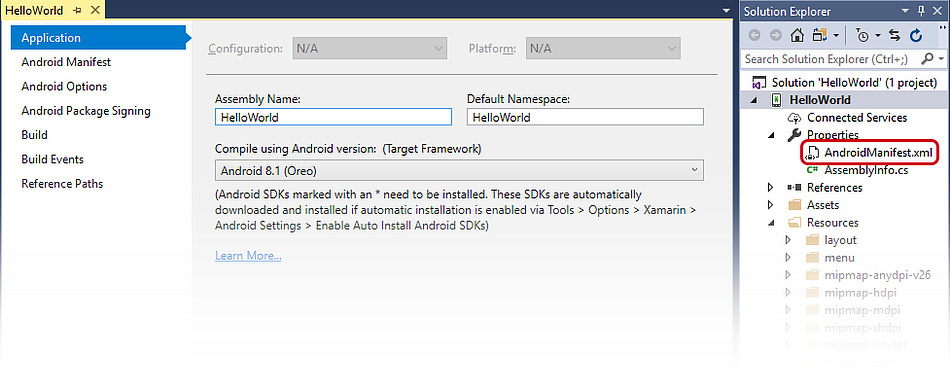Toggle auto-hide pin on Solution Explorer
Image resolution: width=950 pixels, height=388 pixels.
(922, 11)
